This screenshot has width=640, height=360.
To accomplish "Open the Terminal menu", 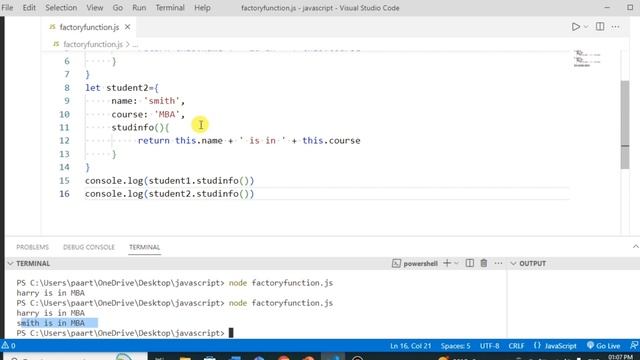I will pyautogui.click(x=170, y=8).
